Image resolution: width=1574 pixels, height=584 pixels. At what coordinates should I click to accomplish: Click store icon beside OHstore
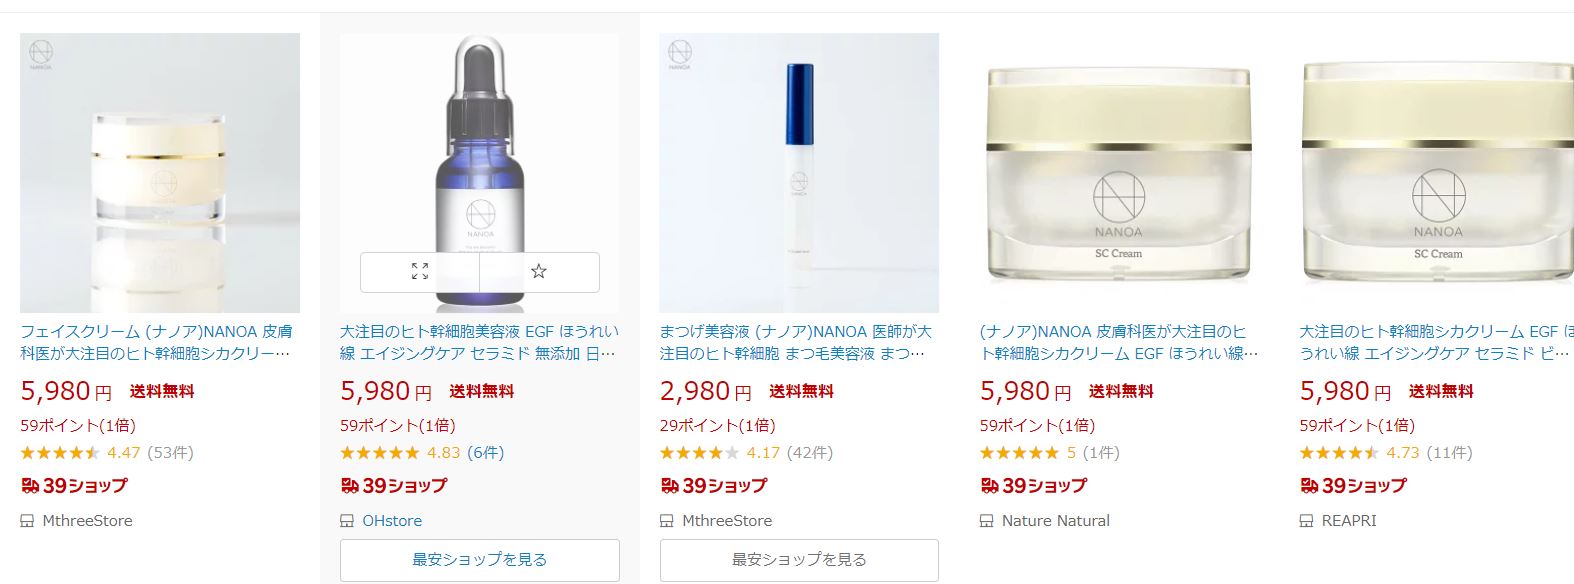[x=347, y=521]
